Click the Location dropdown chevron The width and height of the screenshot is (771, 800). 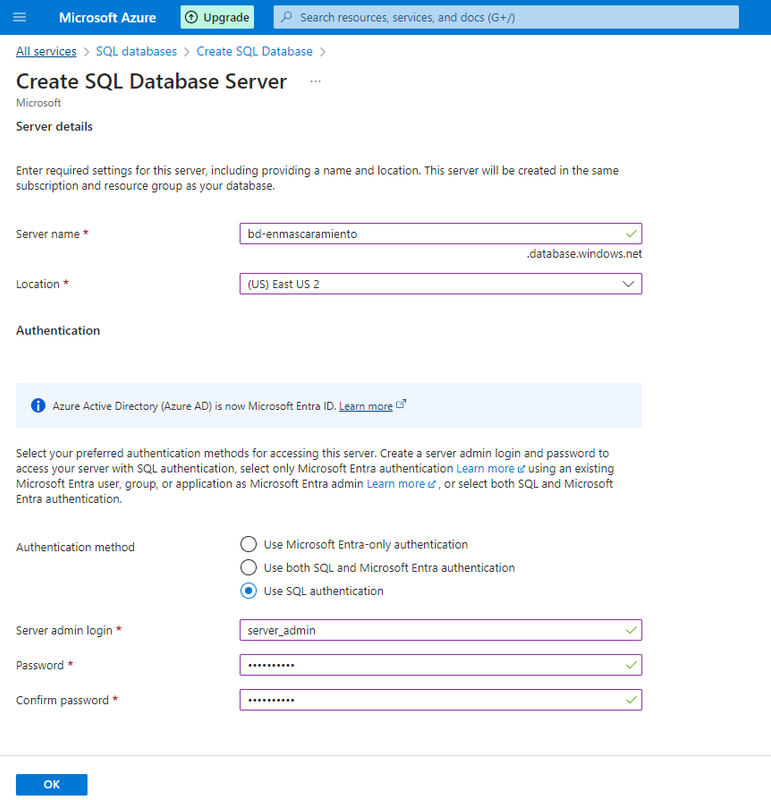[x=628, y=284]
